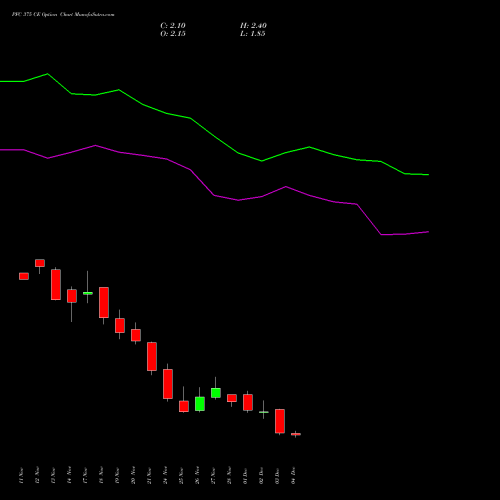
Task: Click the high value H: 2.40
Action: [x=253, y=26]
